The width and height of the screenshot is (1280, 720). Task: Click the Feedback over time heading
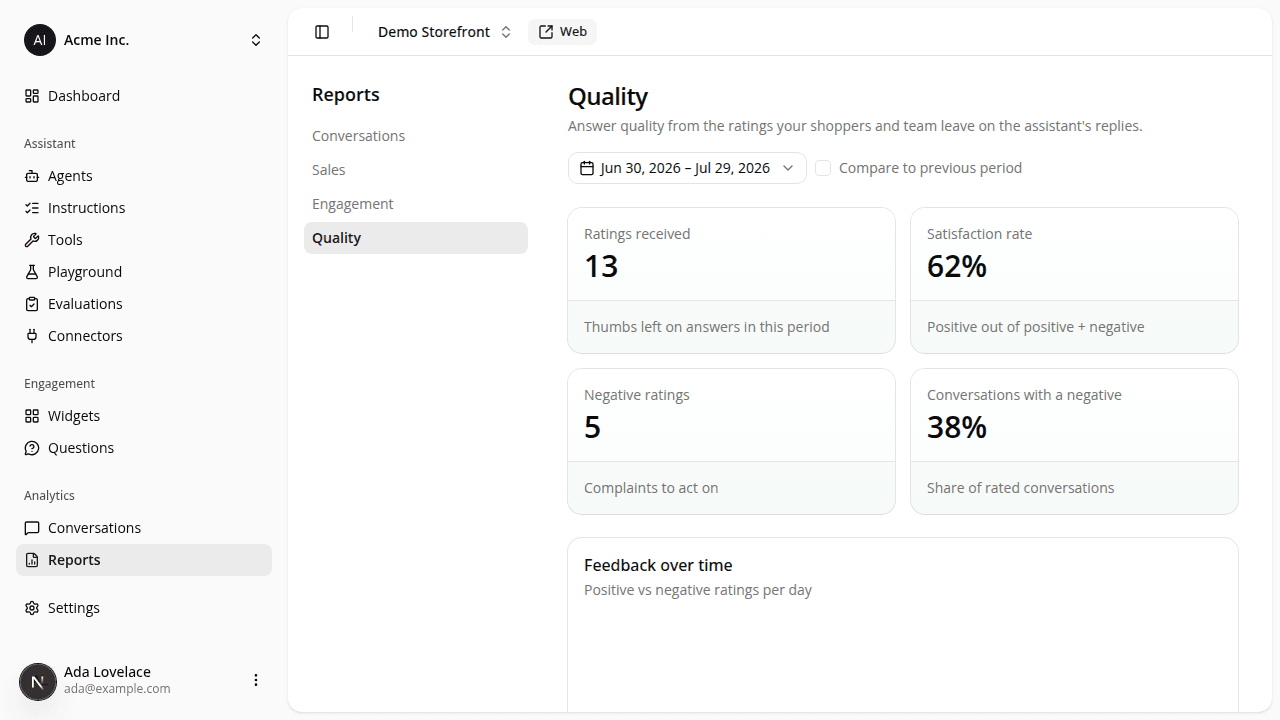coord(658,565)
